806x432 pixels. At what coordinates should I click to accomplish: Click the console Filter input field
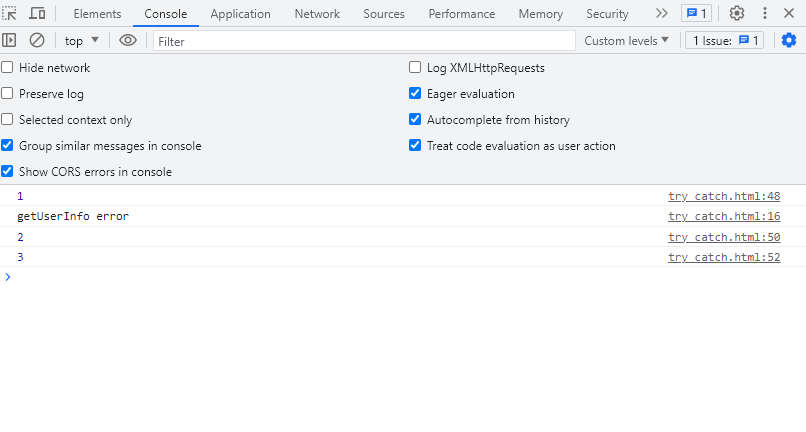point(364,41)
